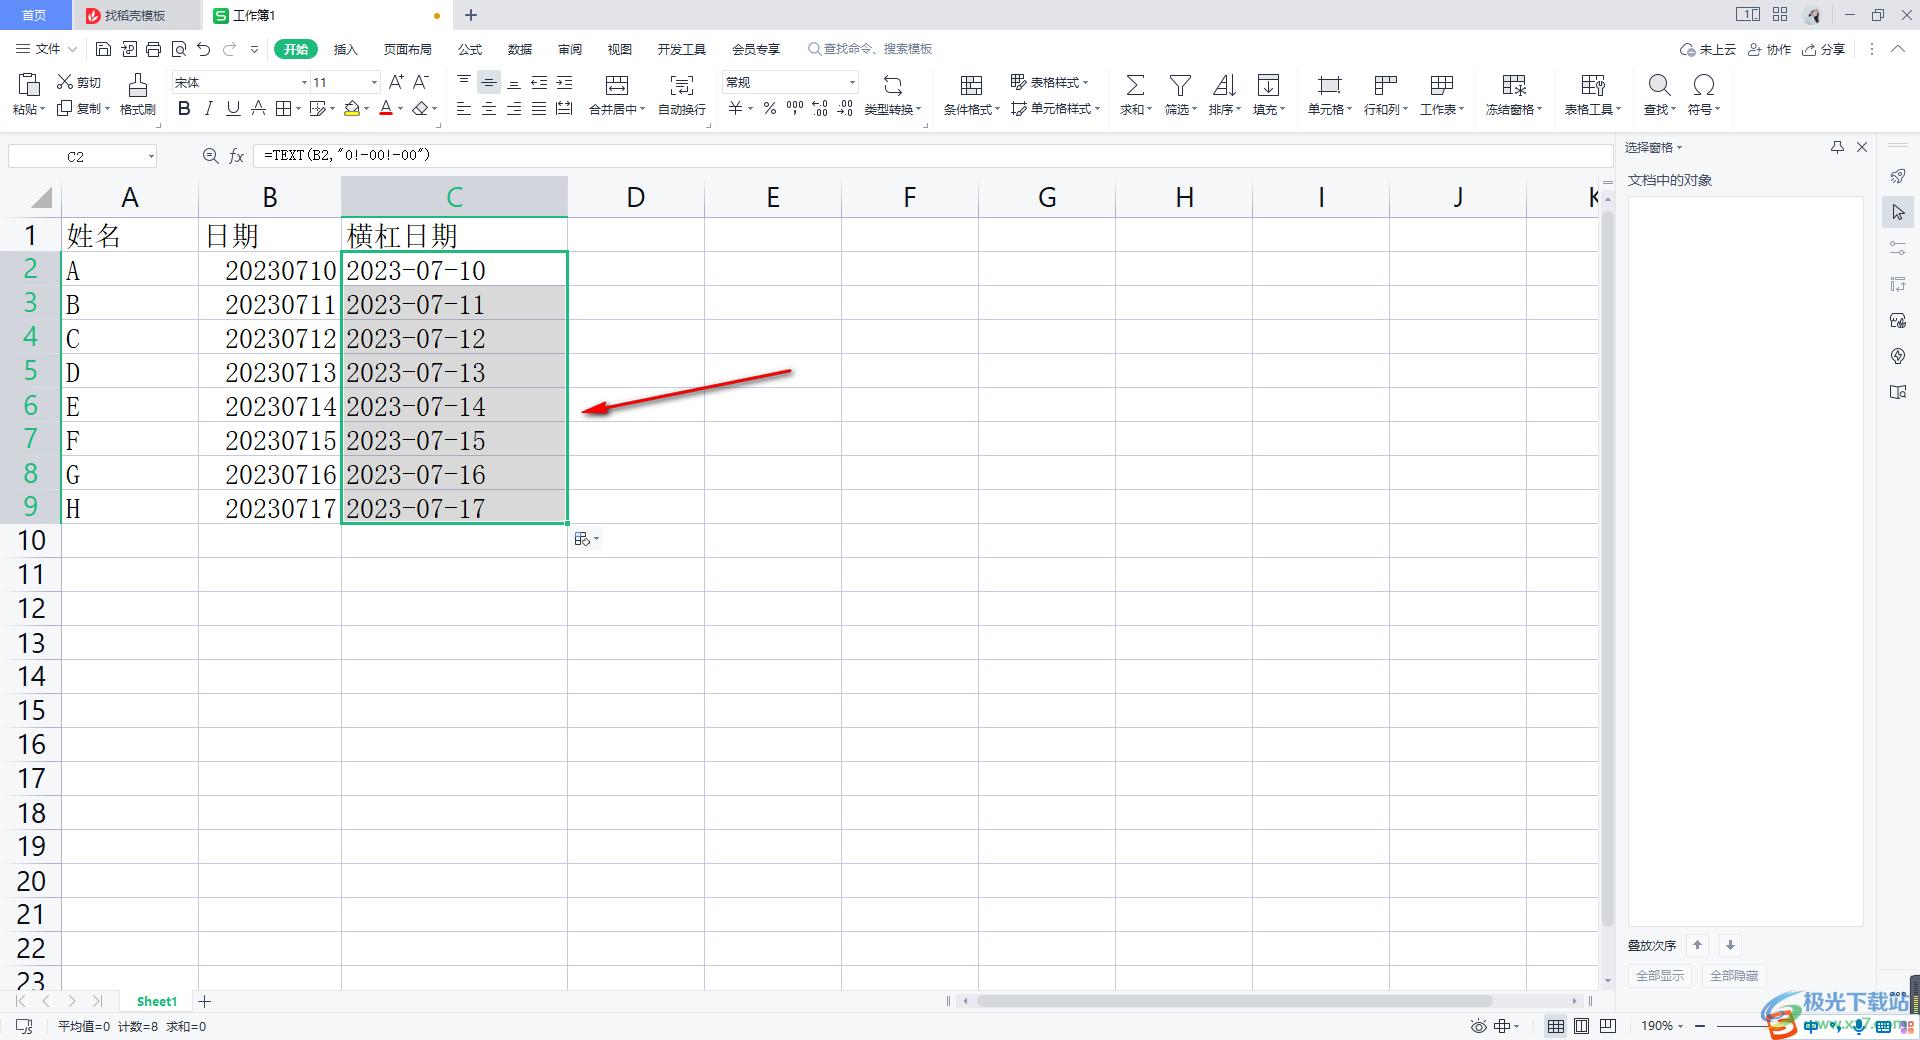Click Show All (全部显示) button
The width and height of the screenshot is (1920, 1040).
click(1660, 975)
